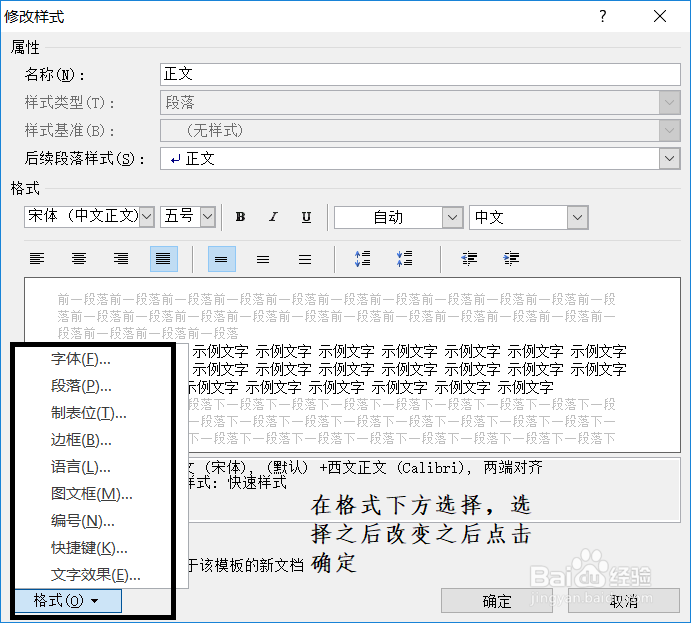Click the 取消 button
This screenshot has width=691, height=623.
tap(624, 601)
